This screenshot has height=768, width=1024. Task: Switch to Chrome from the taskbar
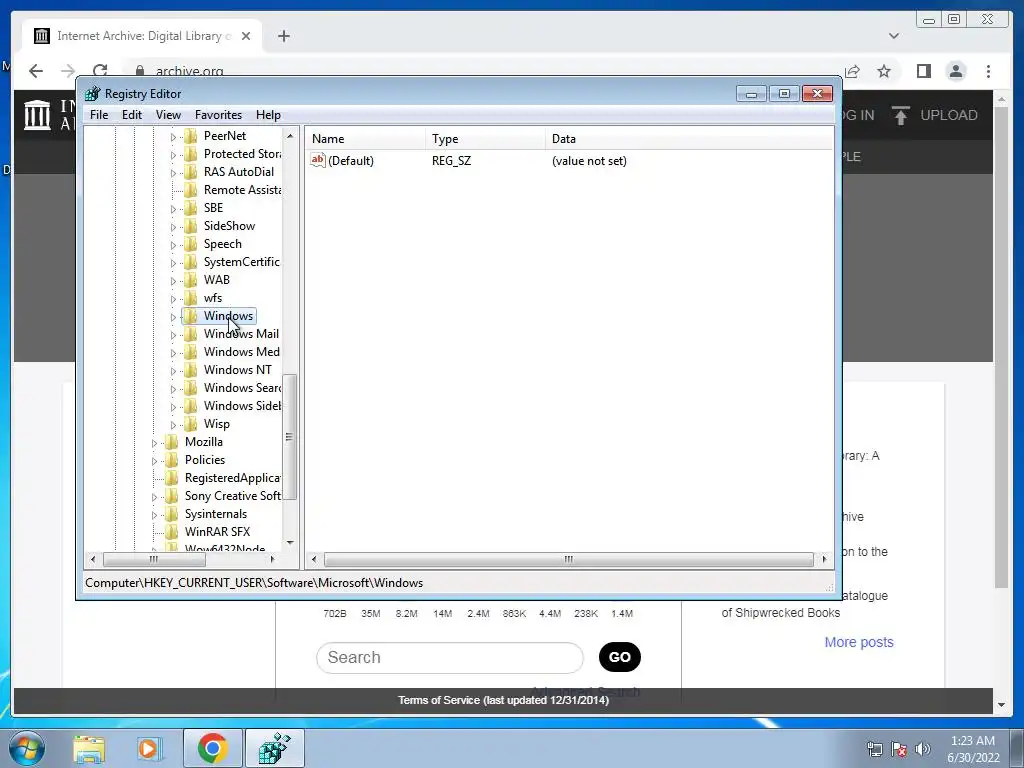pyautogui.click(x=212, y=748)
